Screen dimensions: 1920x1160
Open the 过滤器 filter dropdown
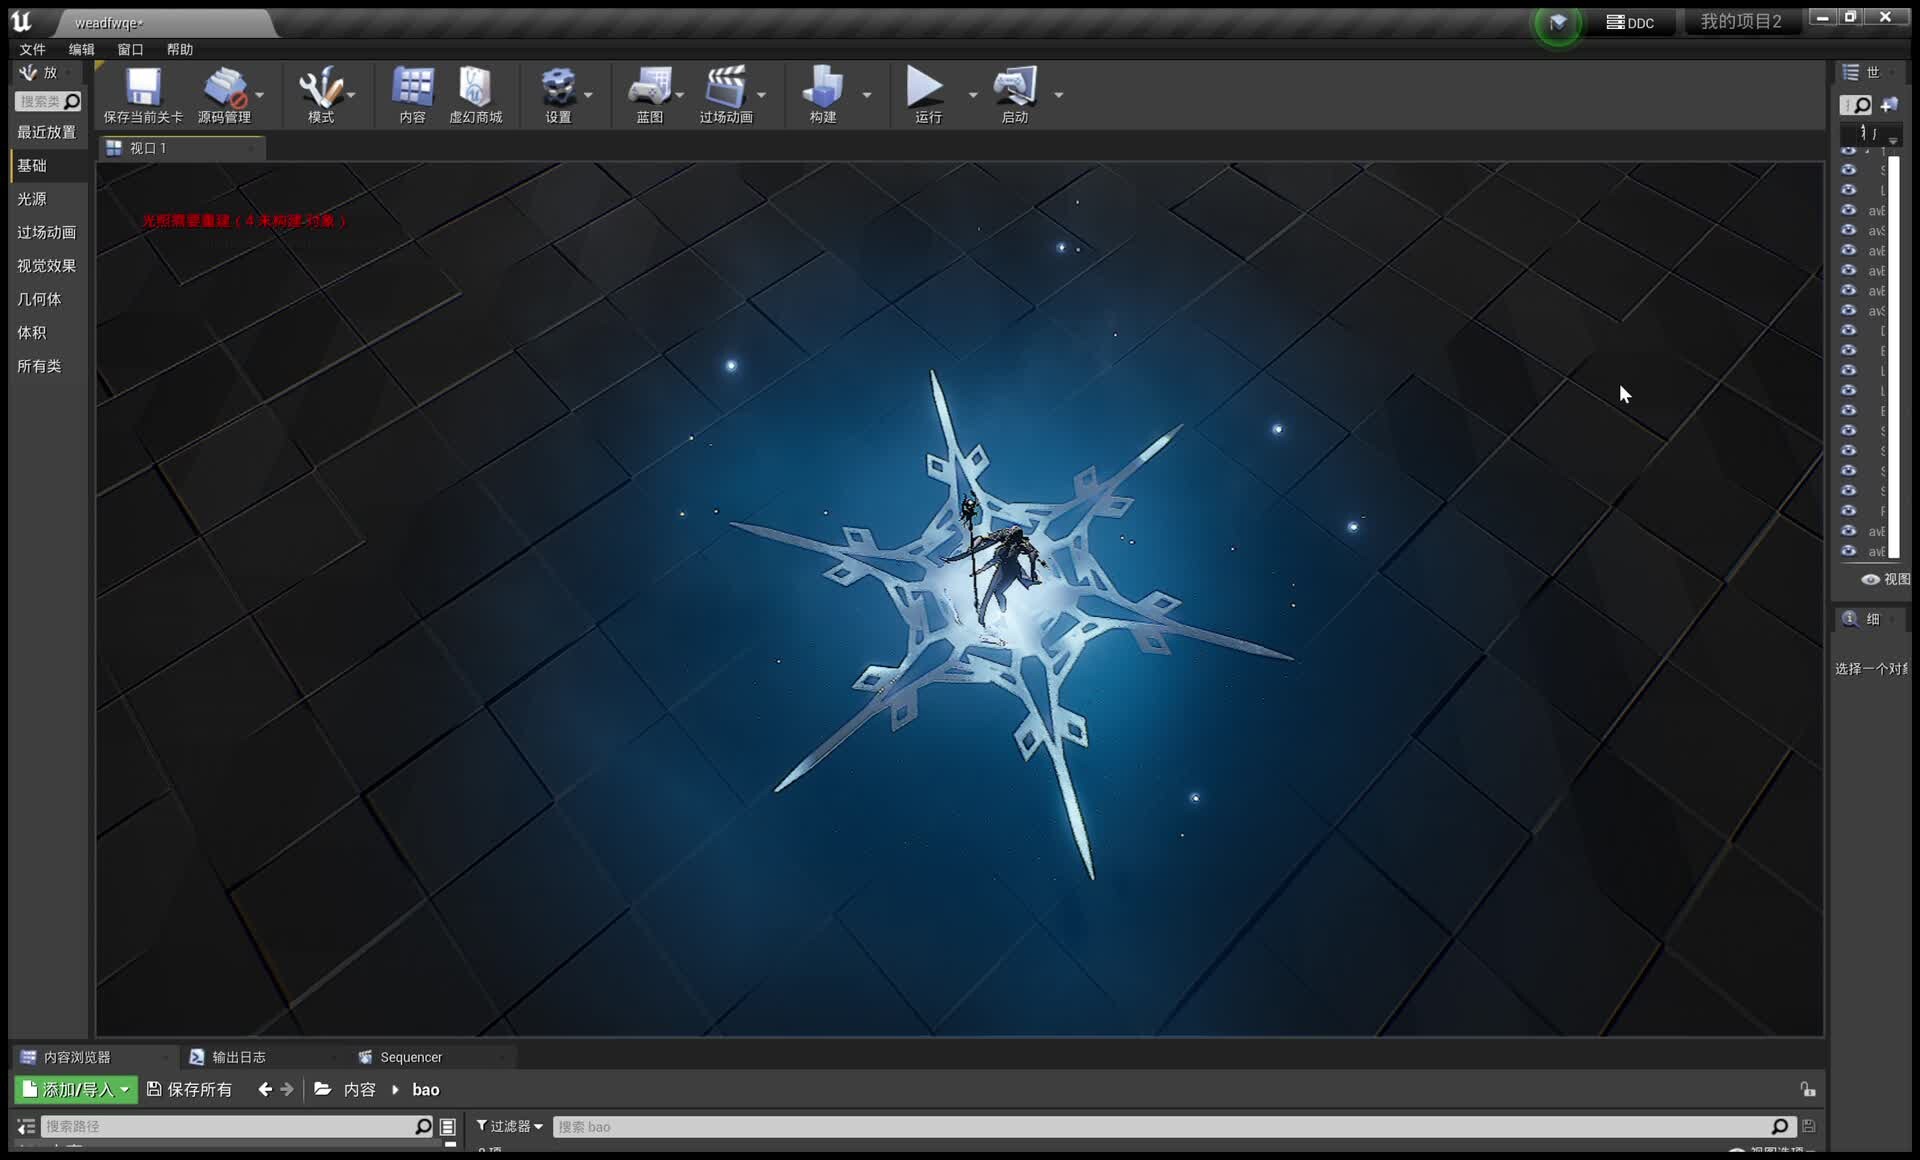(x=508, y=1126)
